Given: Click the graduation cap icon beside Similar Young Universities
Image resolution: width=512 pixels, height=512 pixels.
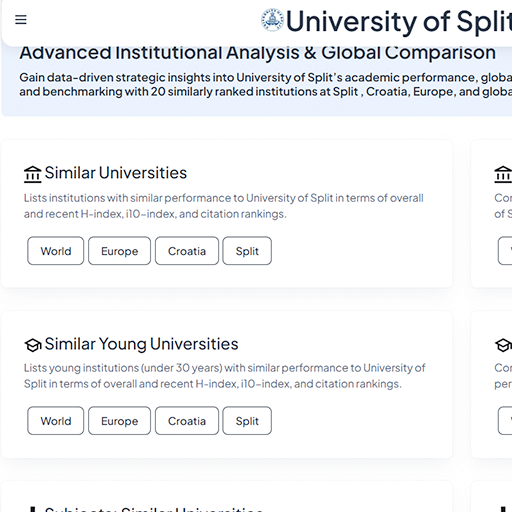Looking at the screenshot, I should point(33,345).
